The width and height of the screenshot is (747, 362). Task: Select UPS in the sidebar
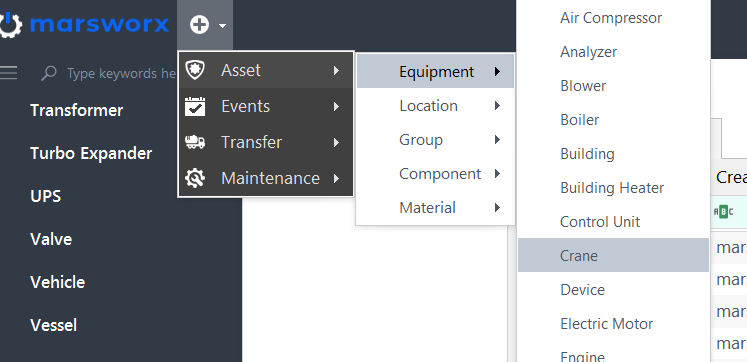click(x=46, y=196)
